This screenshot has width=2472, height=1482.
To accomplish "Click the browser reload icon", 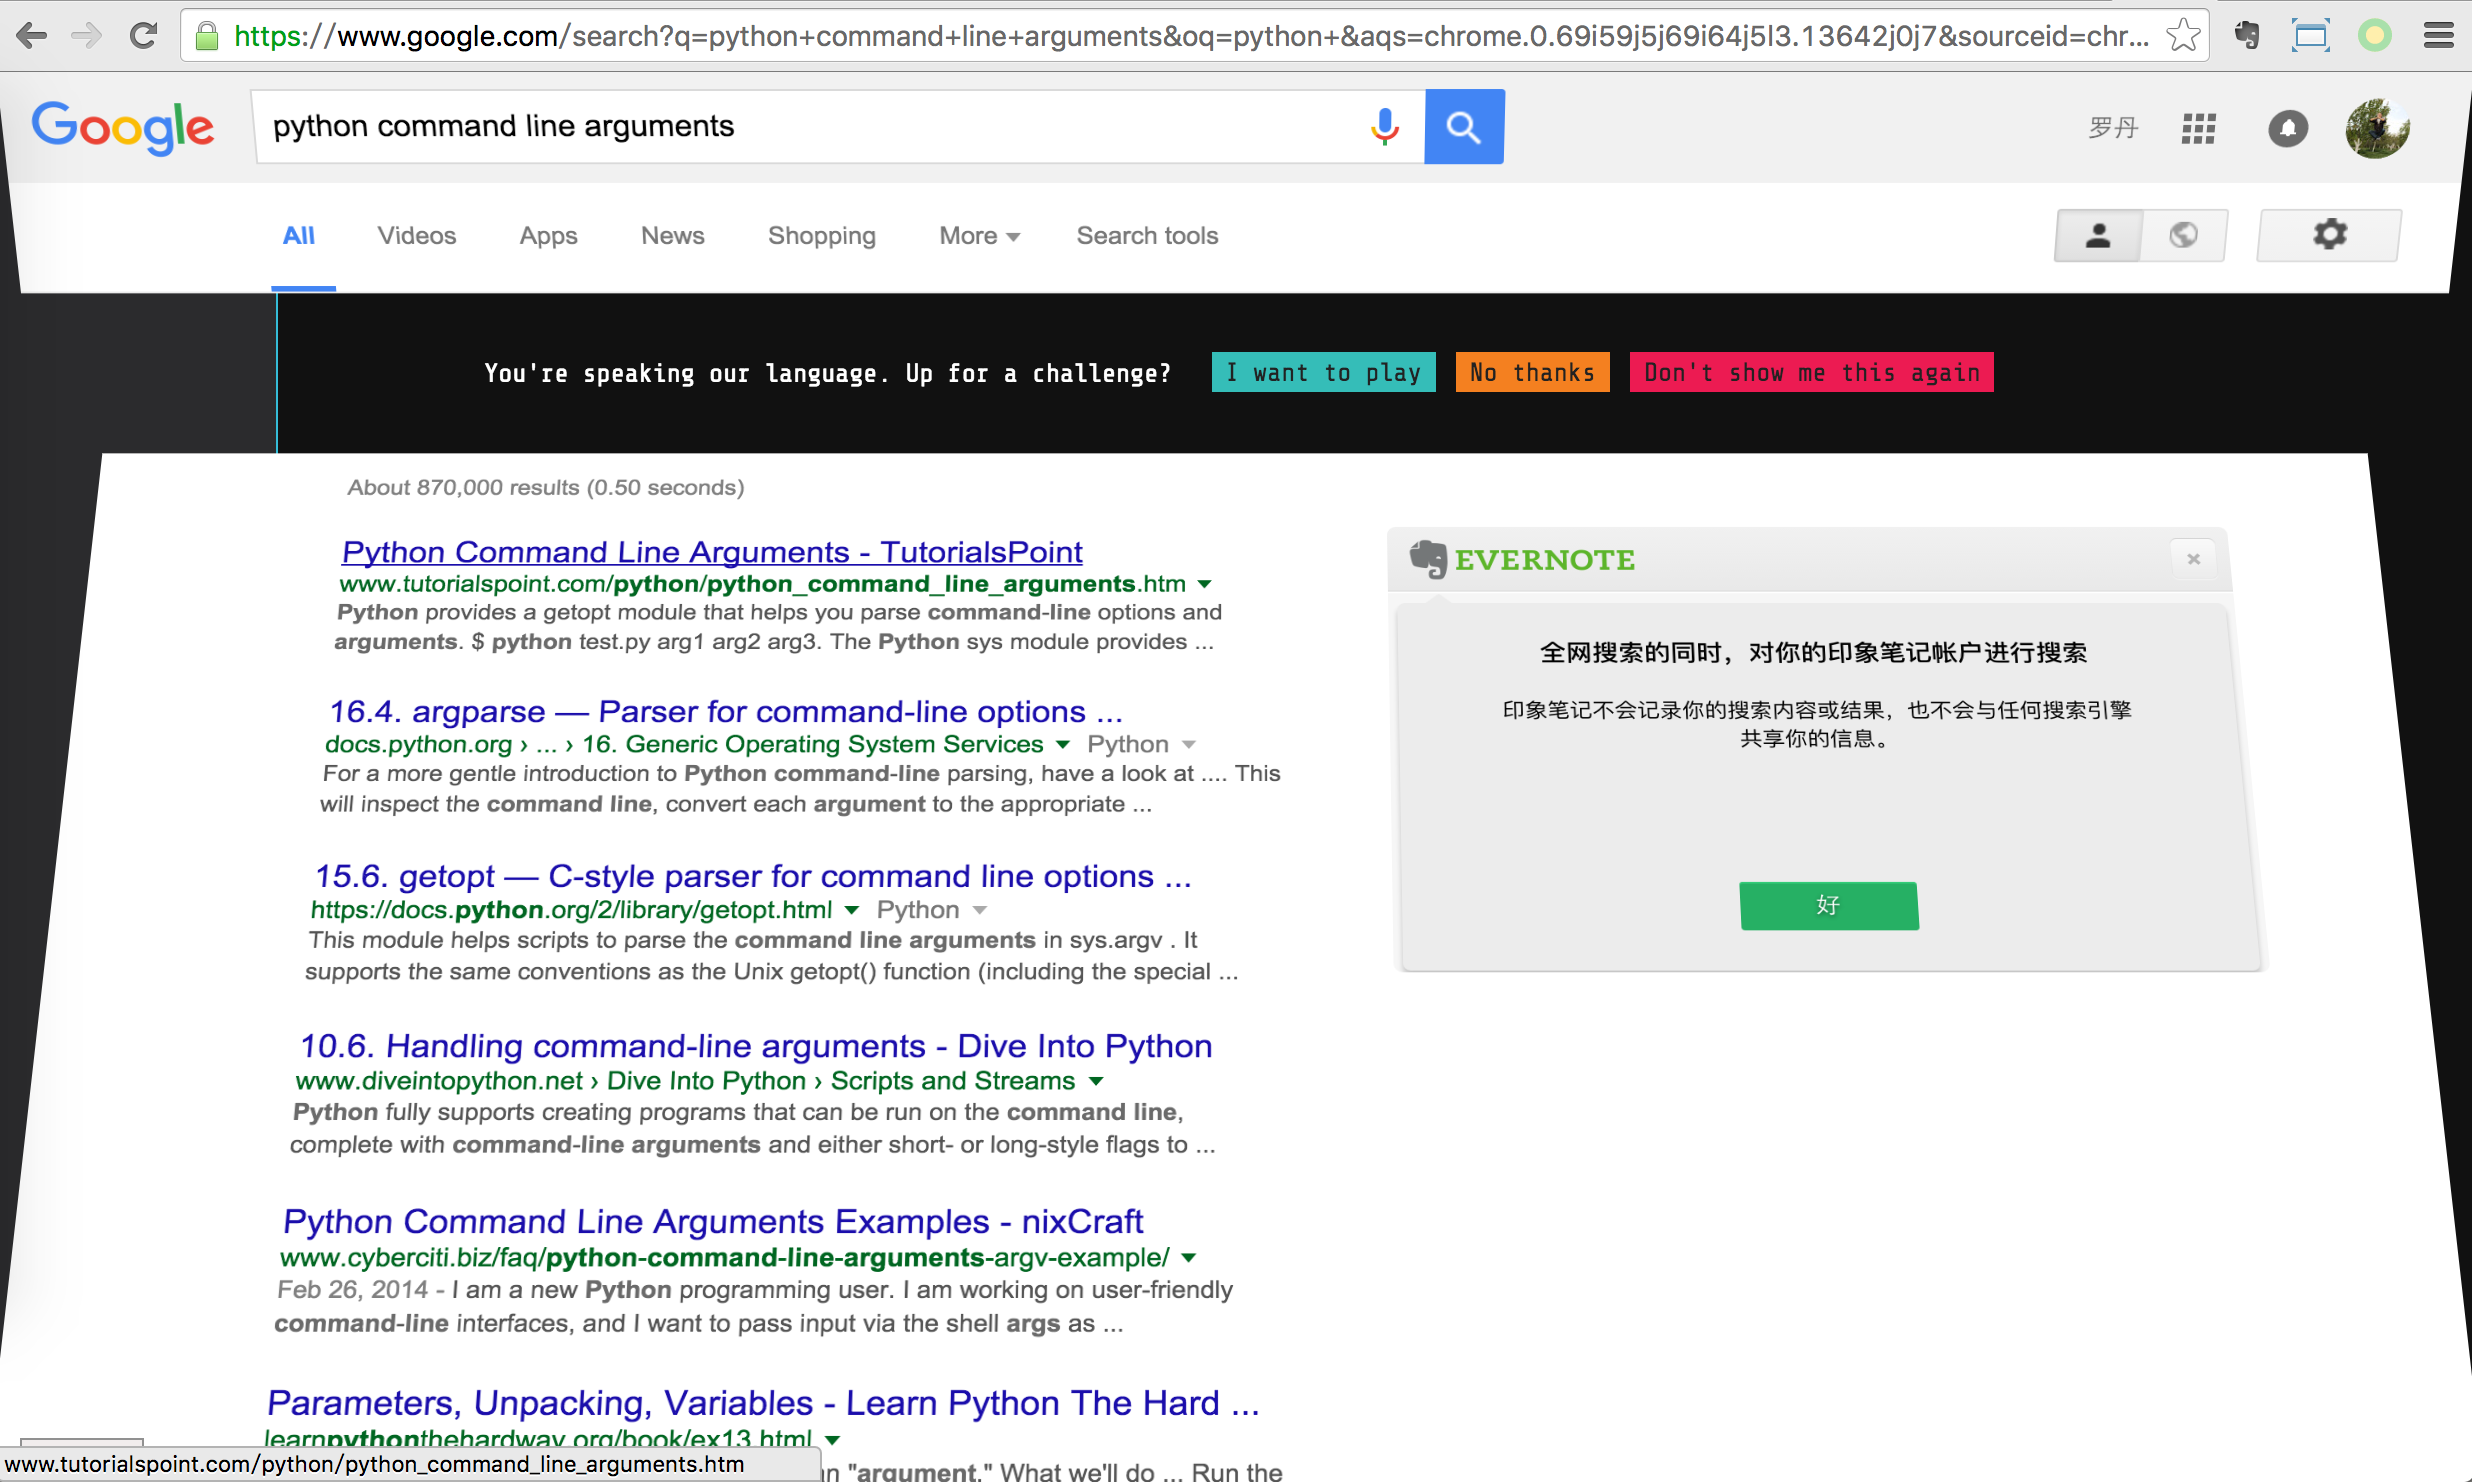I will (x=143, y=35).
